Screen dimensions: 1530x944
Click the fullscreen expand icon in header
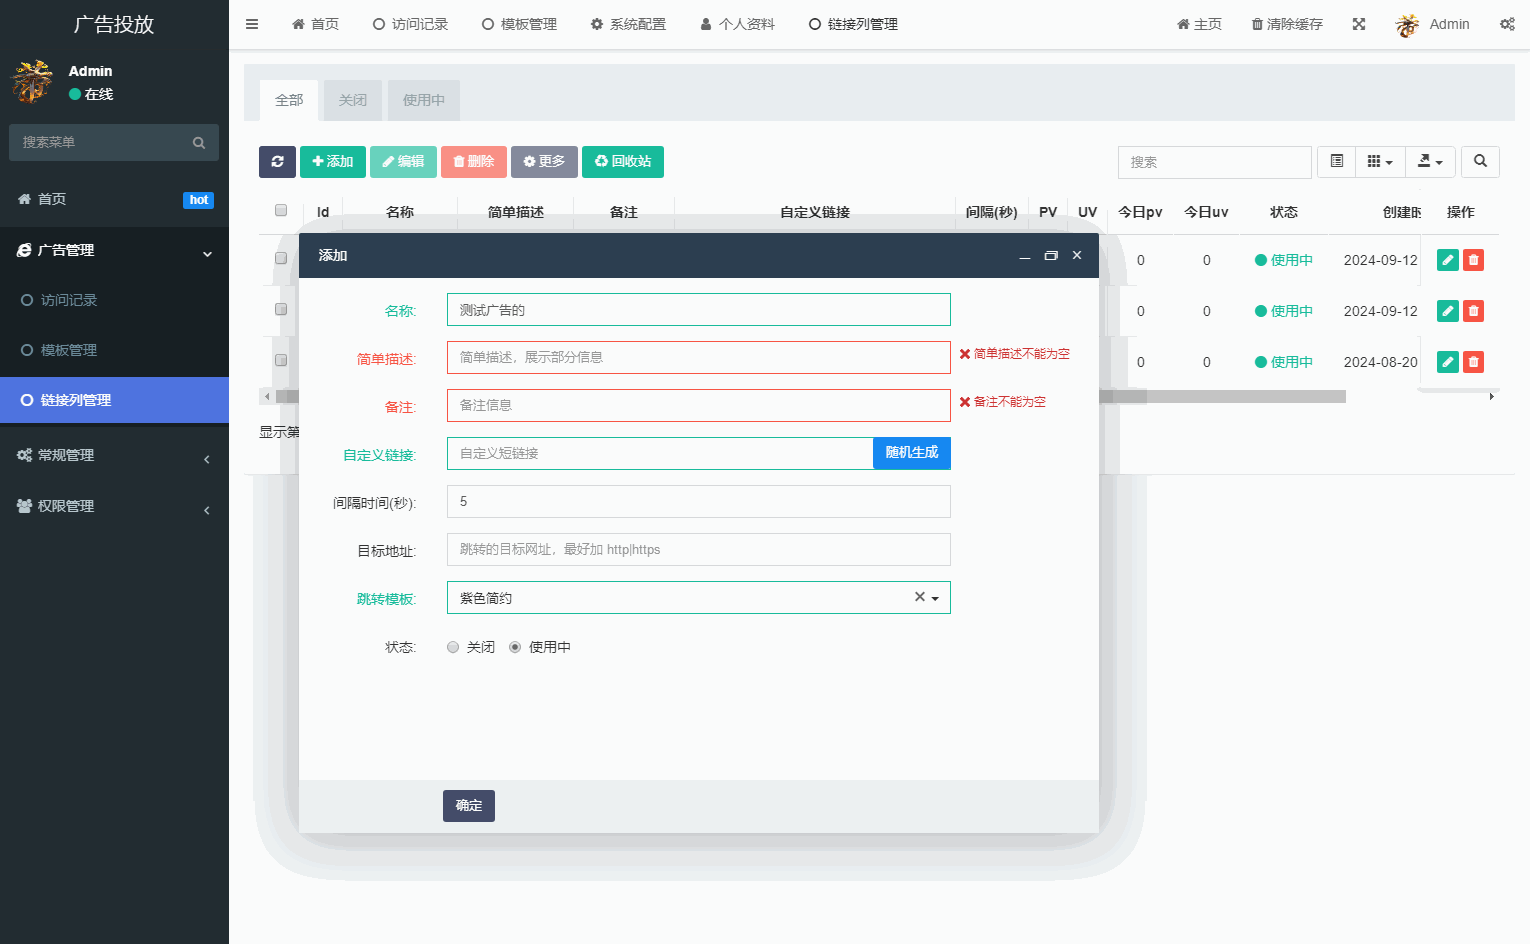[x=1359, y=24]
